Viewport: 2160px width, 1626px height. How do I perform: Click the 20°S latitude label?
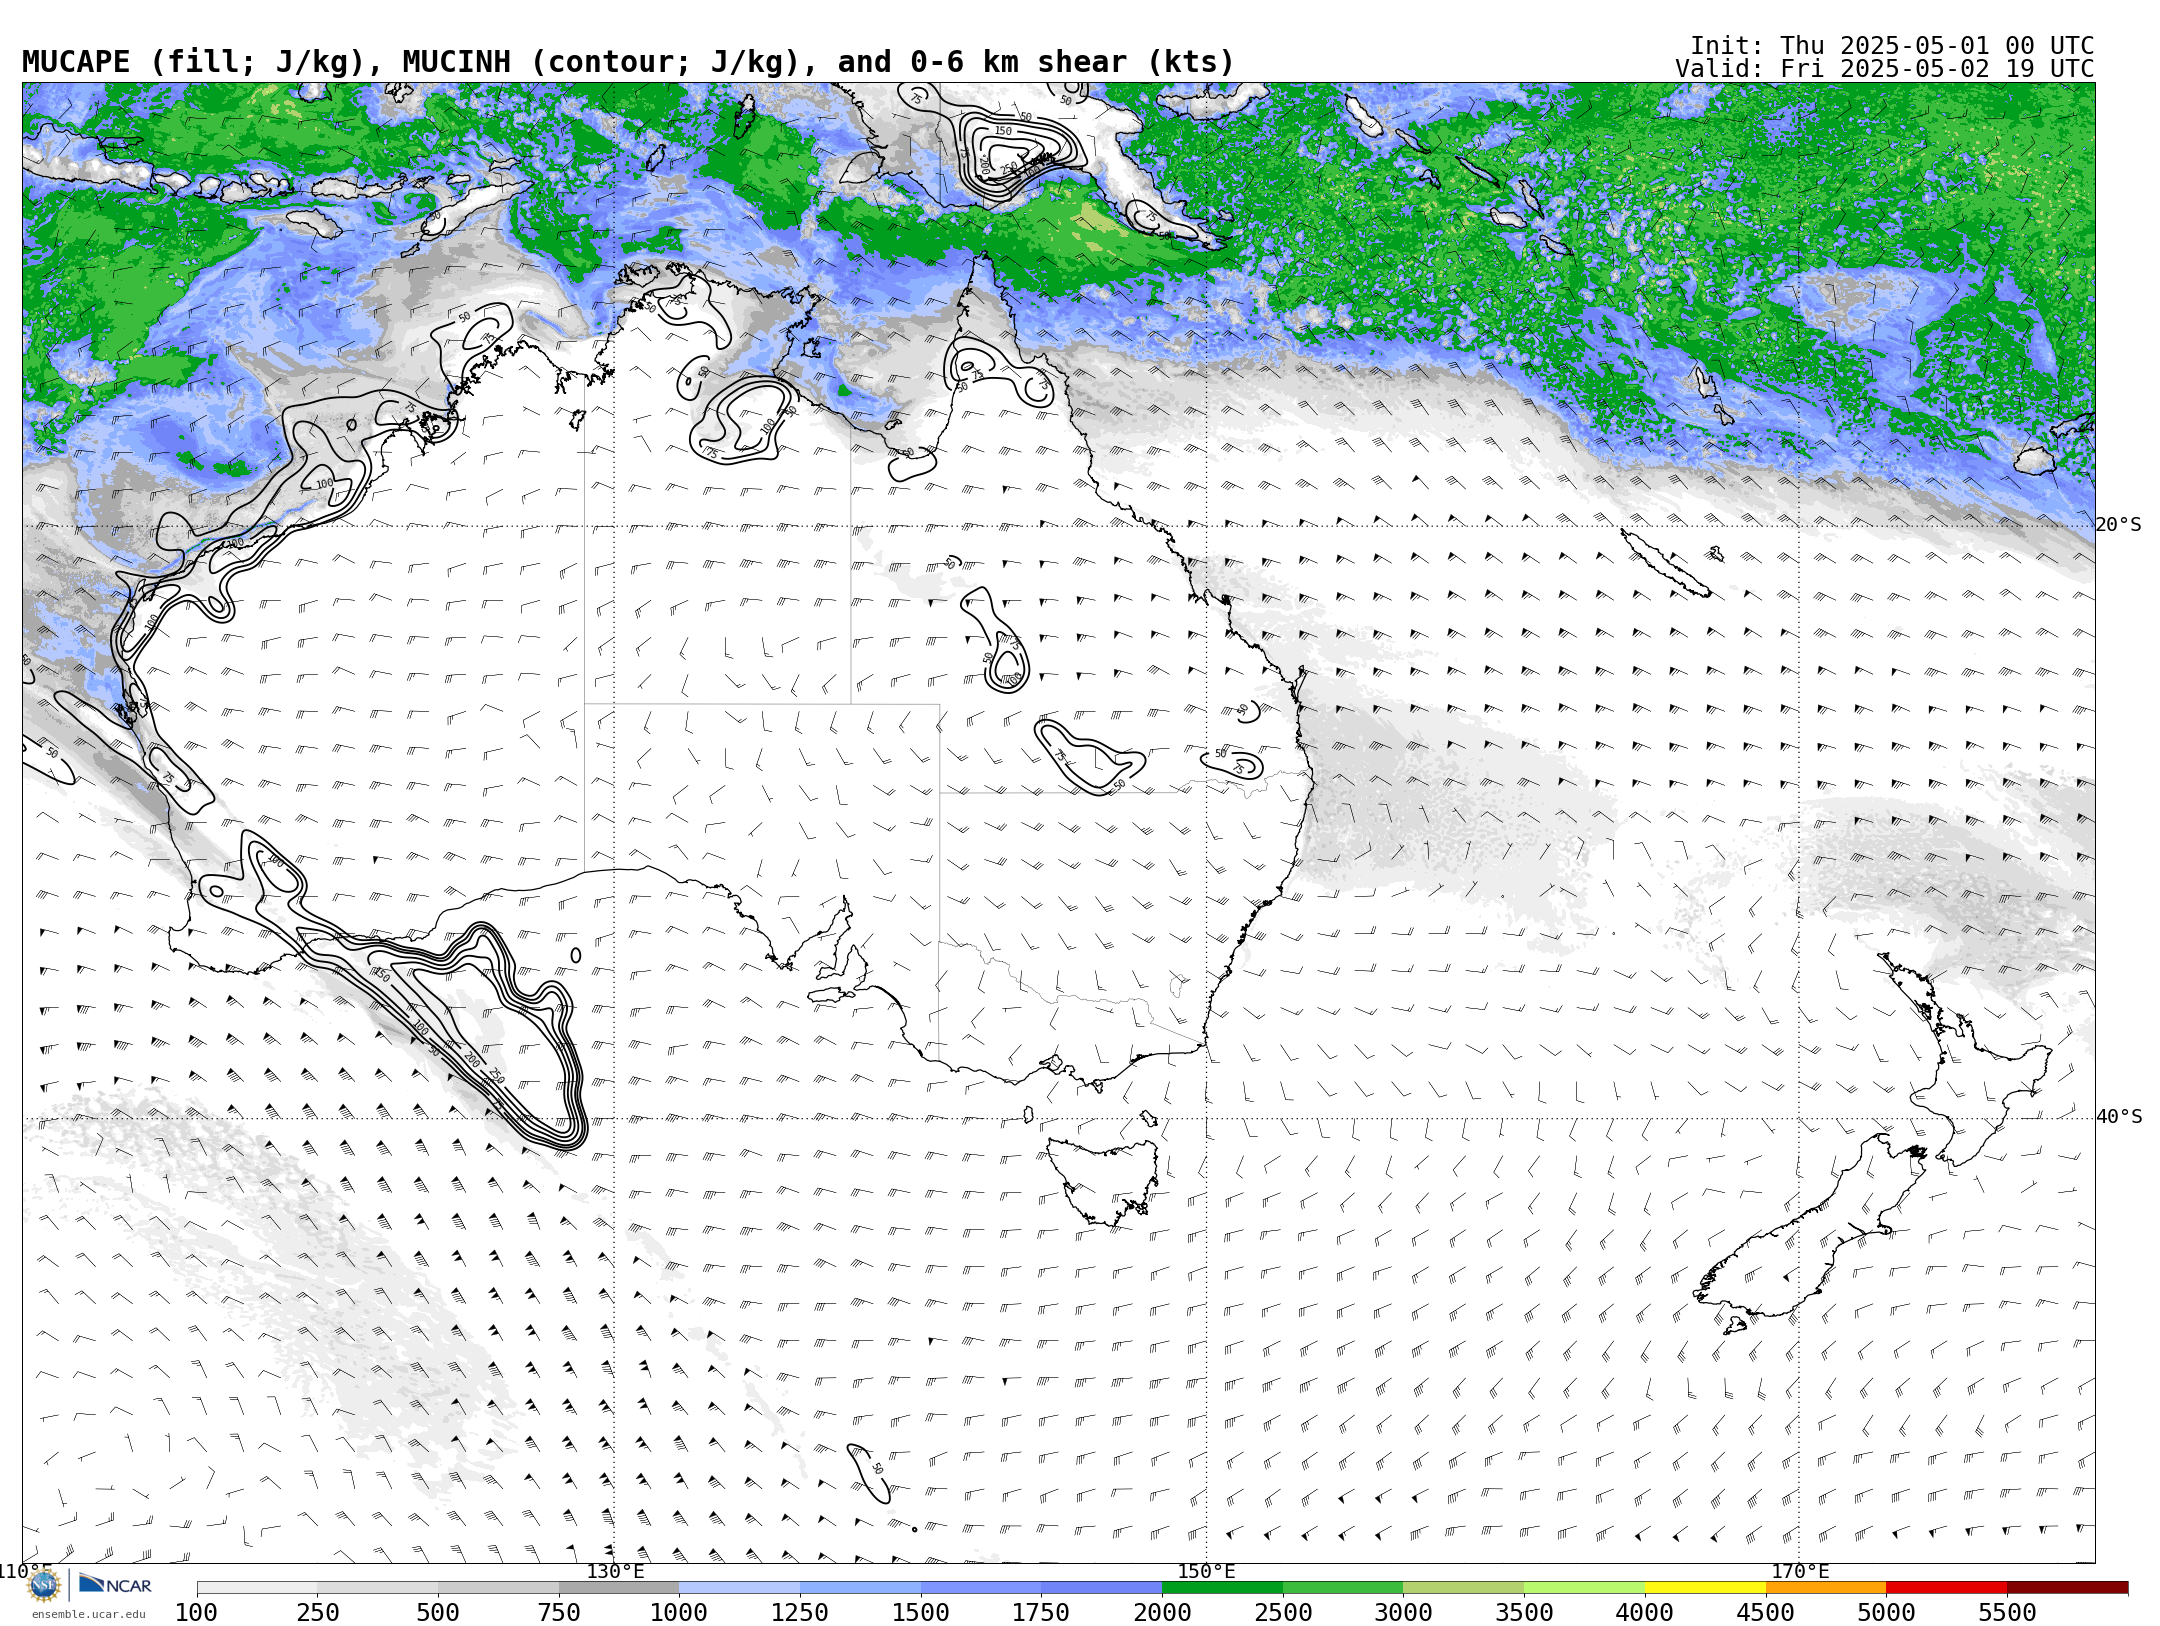(2118, 525)
